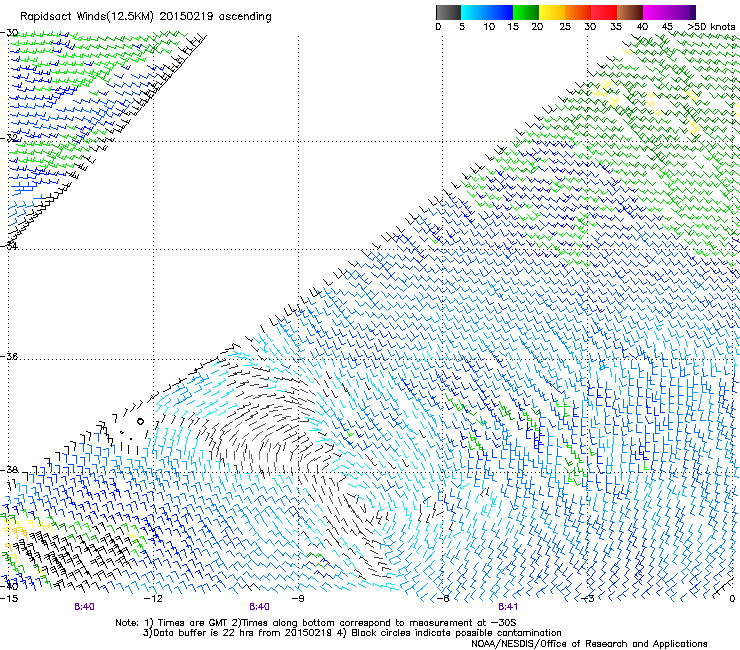Click the longitude axis label '-12'
This screenshot has width=740, height=650.
tap(153, 599)
